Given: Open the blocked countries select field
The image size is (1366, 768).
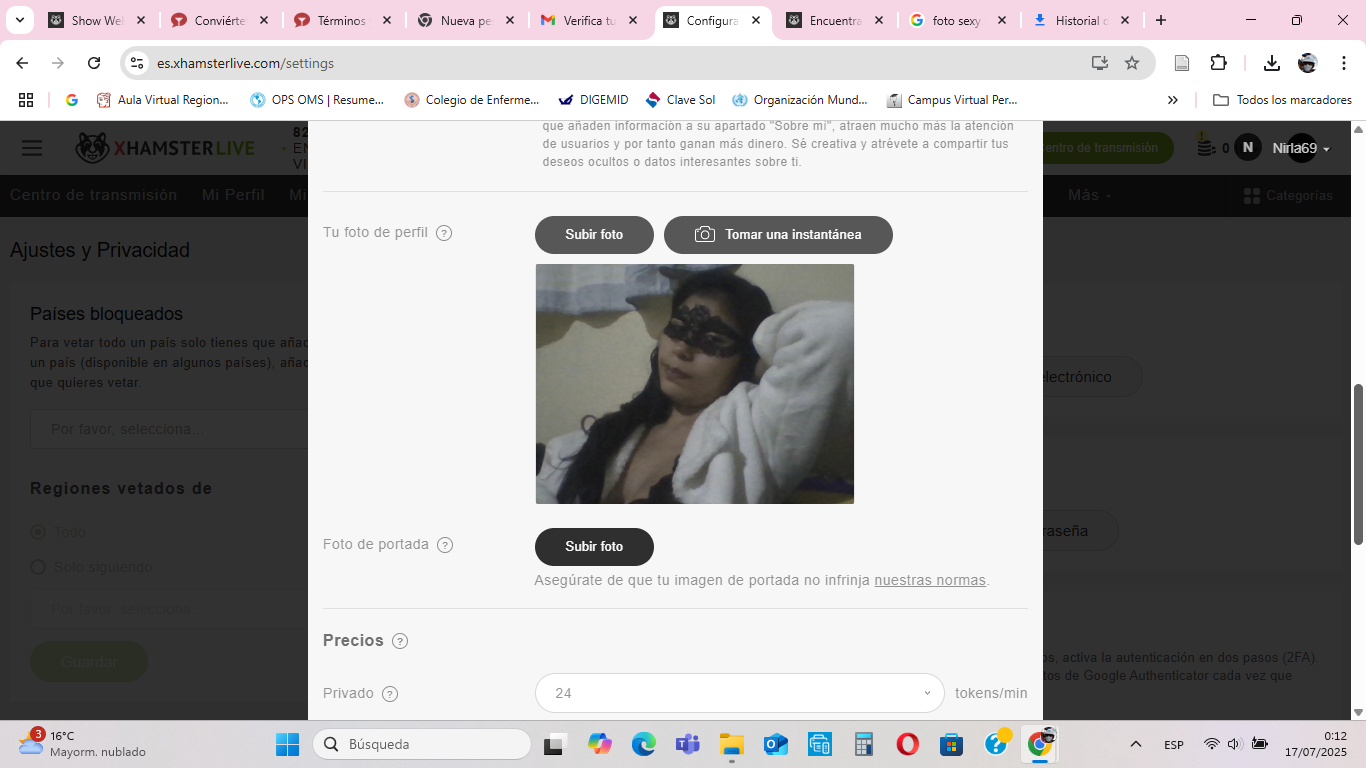Looking at the screenshot, I should (170, 429).
